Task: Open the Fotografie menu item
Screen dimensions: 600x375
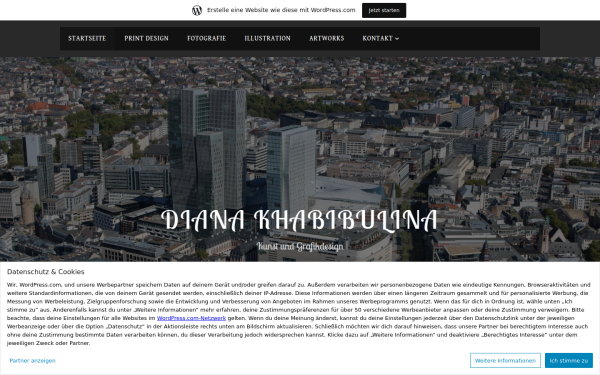Action: (207, 38)
